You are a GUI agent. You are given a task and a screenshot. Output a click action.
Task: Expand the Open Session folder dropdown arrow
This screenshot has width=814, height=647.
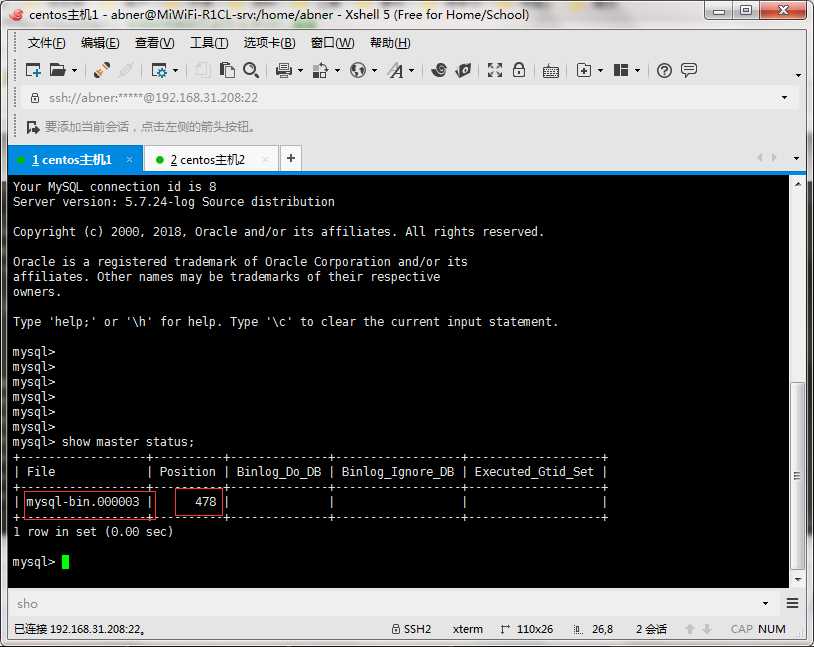click(74, 70)
